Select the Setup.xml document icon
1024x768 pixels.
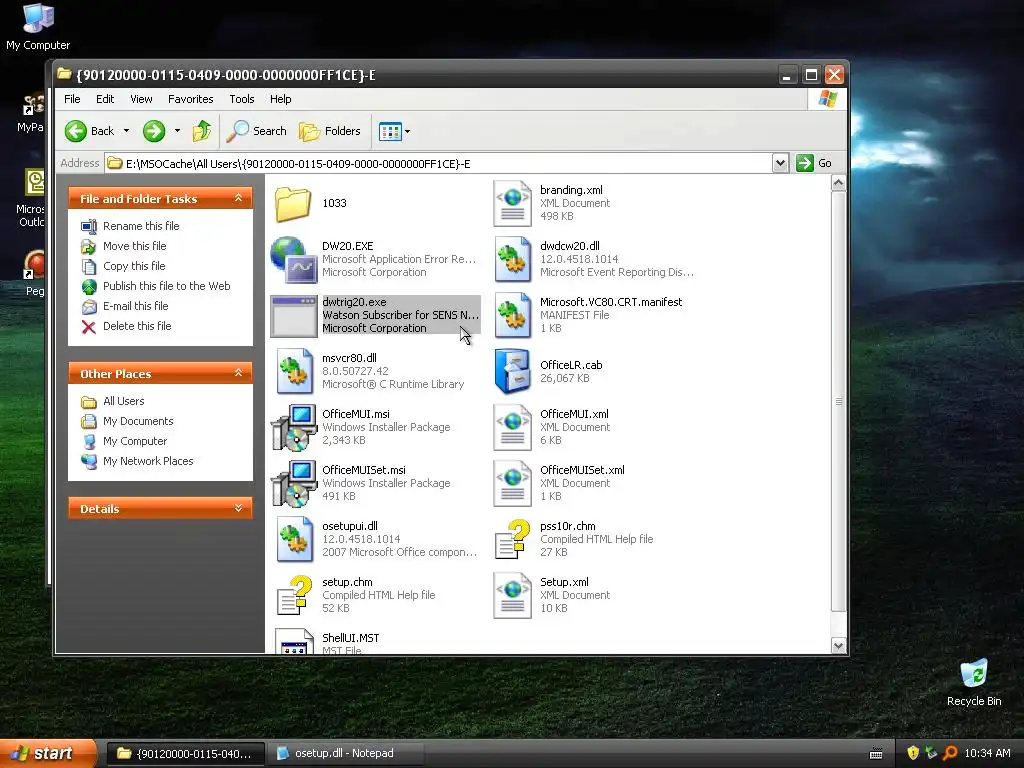pyautogui.click(x=512, y=596)
